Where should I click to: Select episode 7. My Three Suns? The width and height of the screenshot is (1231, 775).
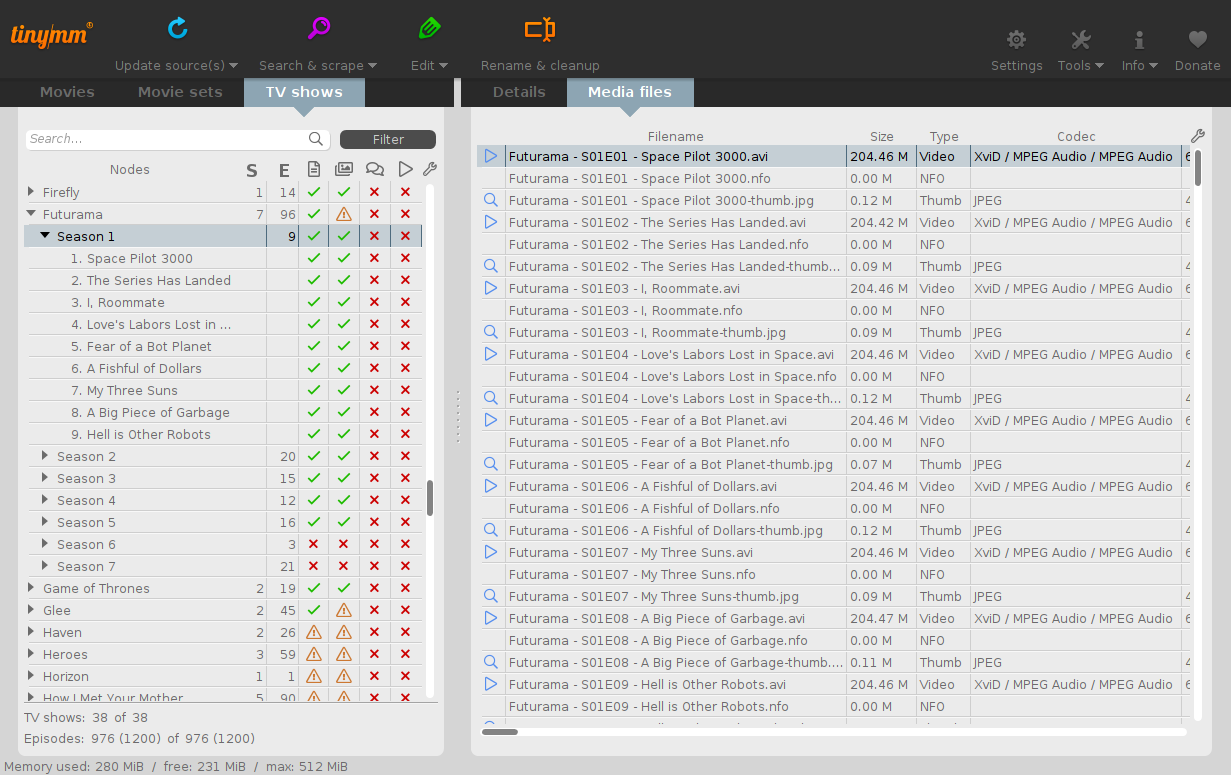point(224,390)
